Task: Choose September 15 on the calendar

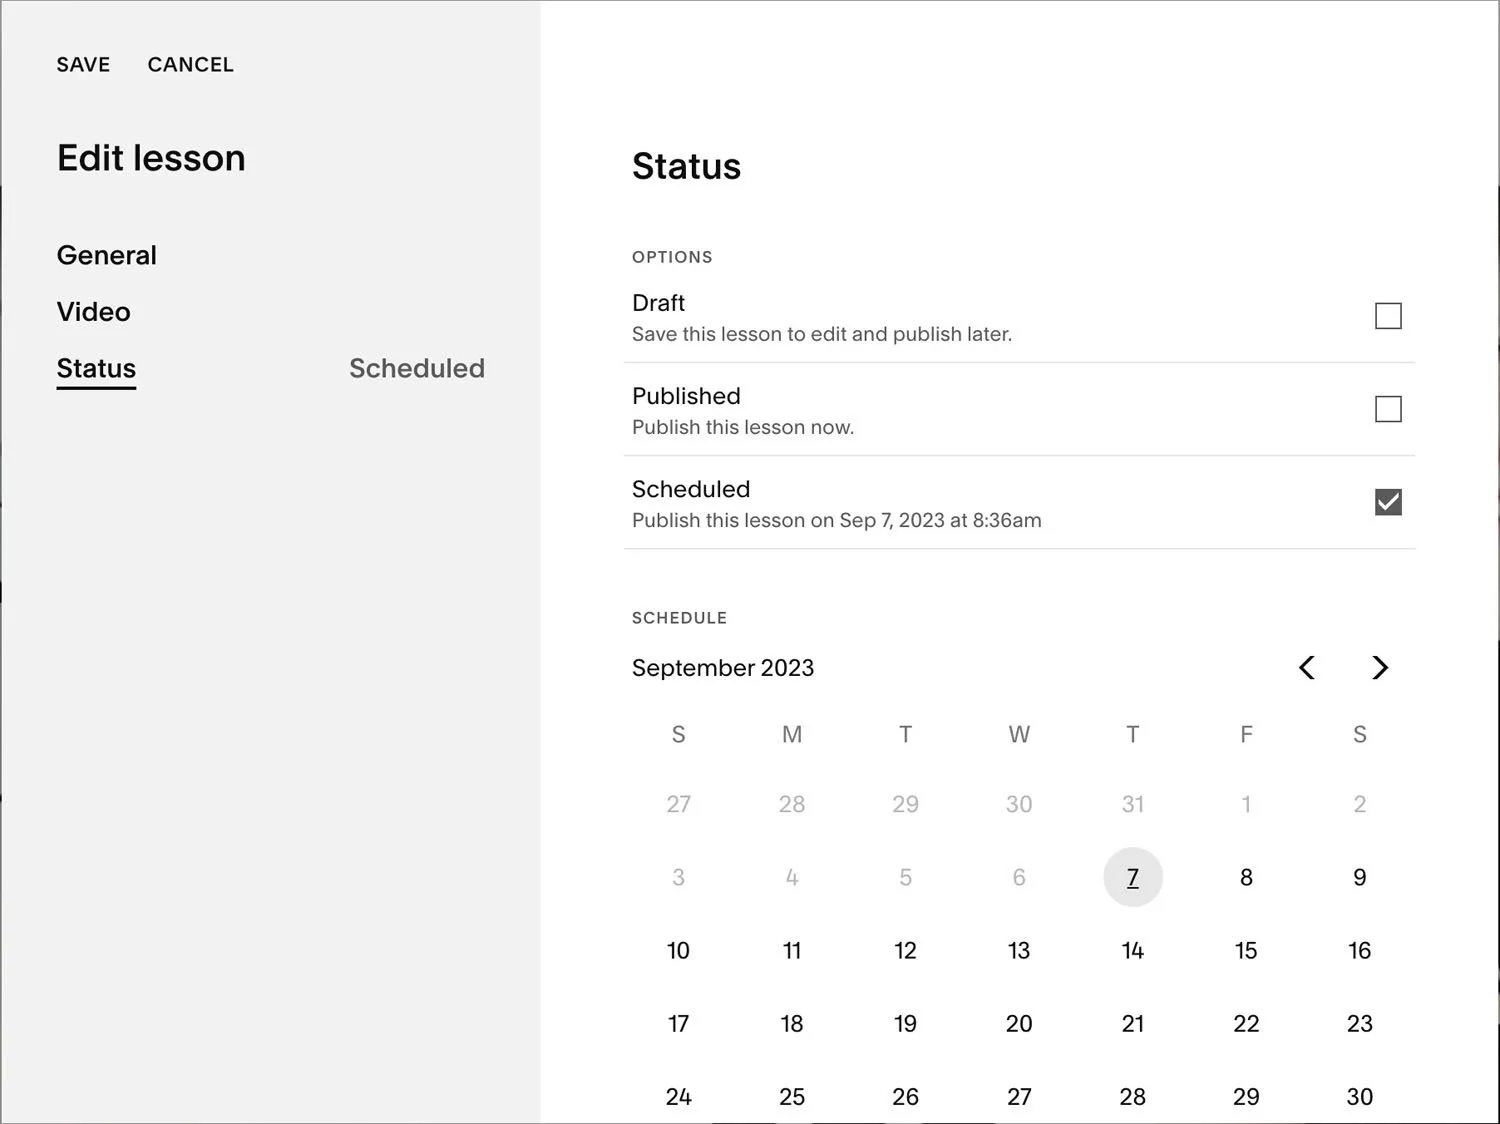Action: coord(1246,950)
